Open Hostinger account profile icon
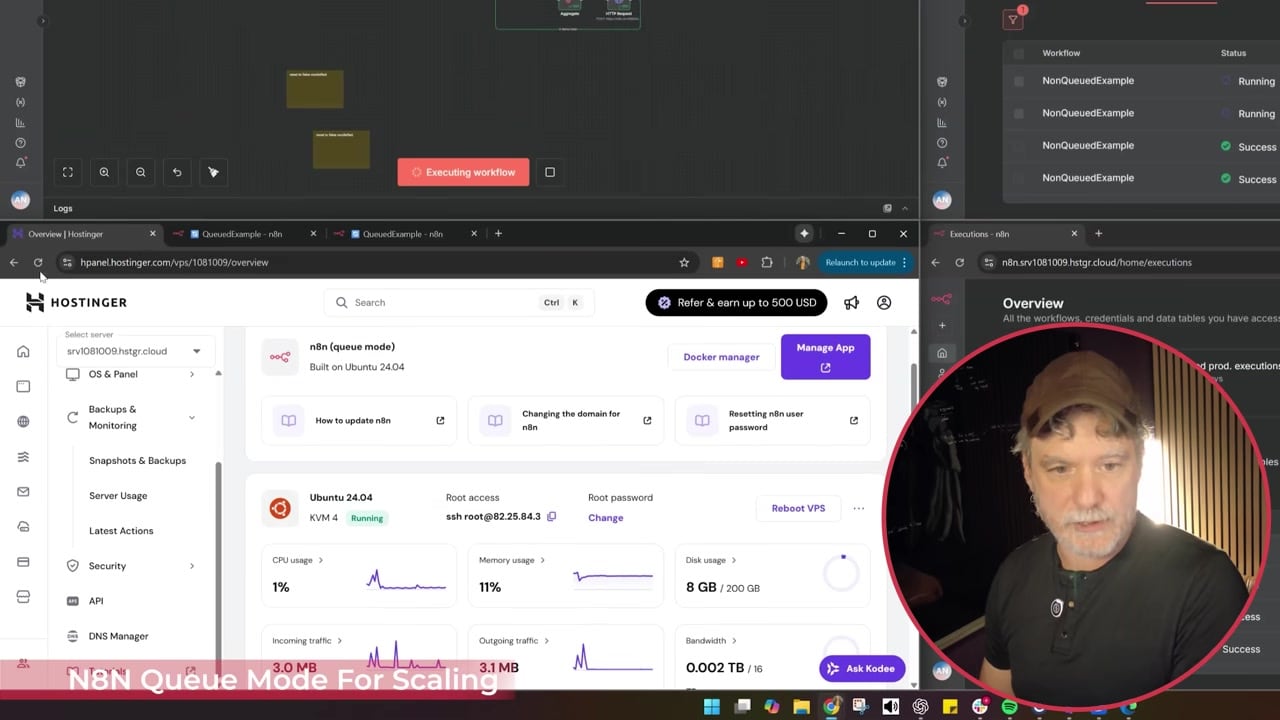This screenshot has width=1280, height=720. pos(884,302)
